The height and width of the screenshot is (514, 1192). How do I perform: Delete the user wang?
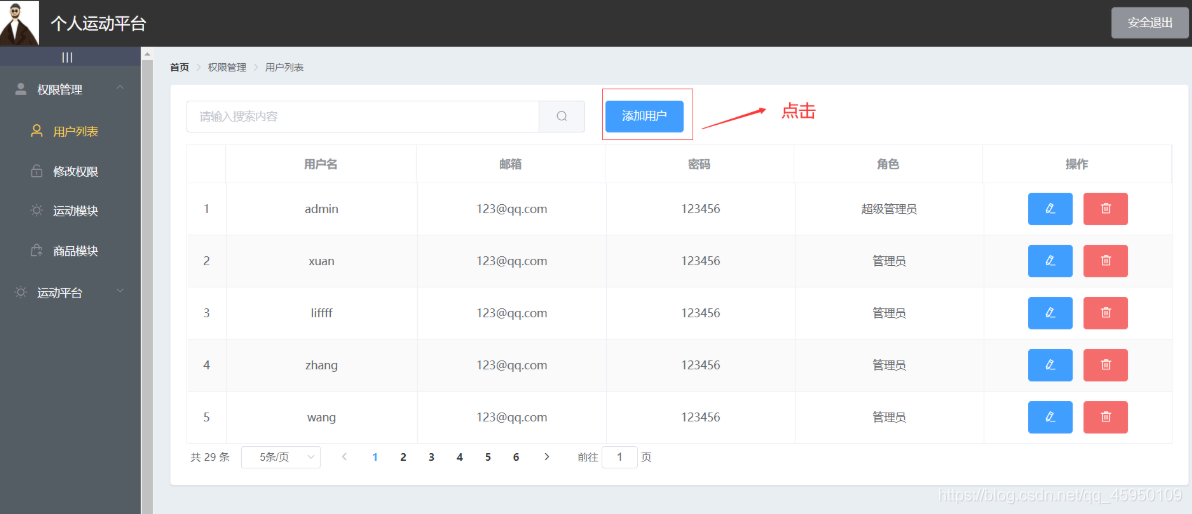click(x=1105, y=417)
